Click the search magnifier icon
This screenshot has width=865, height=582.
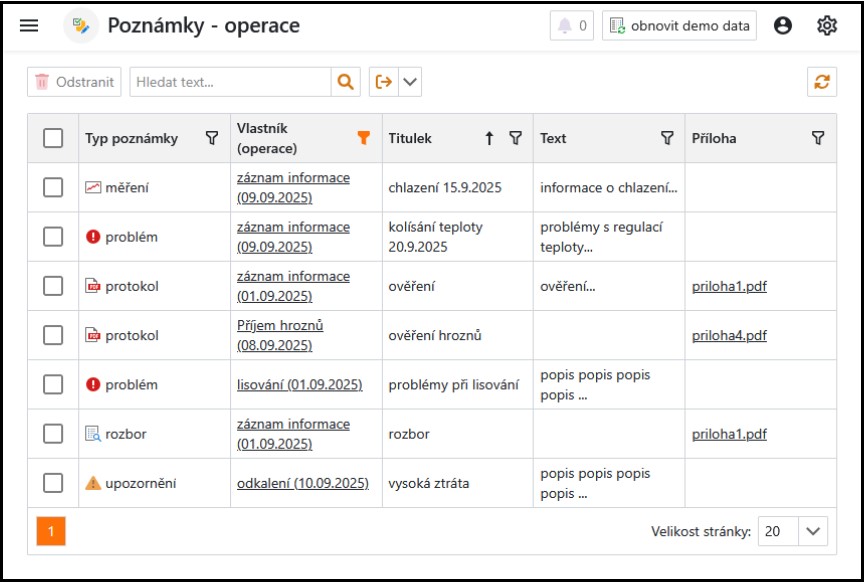tap(345, 82)
